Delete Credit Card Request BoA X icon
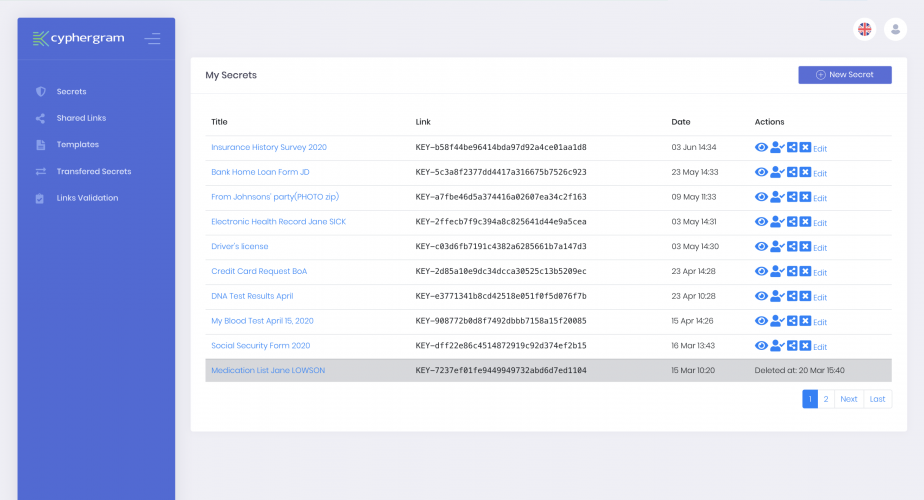This screenshot has width=924, height=500. tap(806, 271)
